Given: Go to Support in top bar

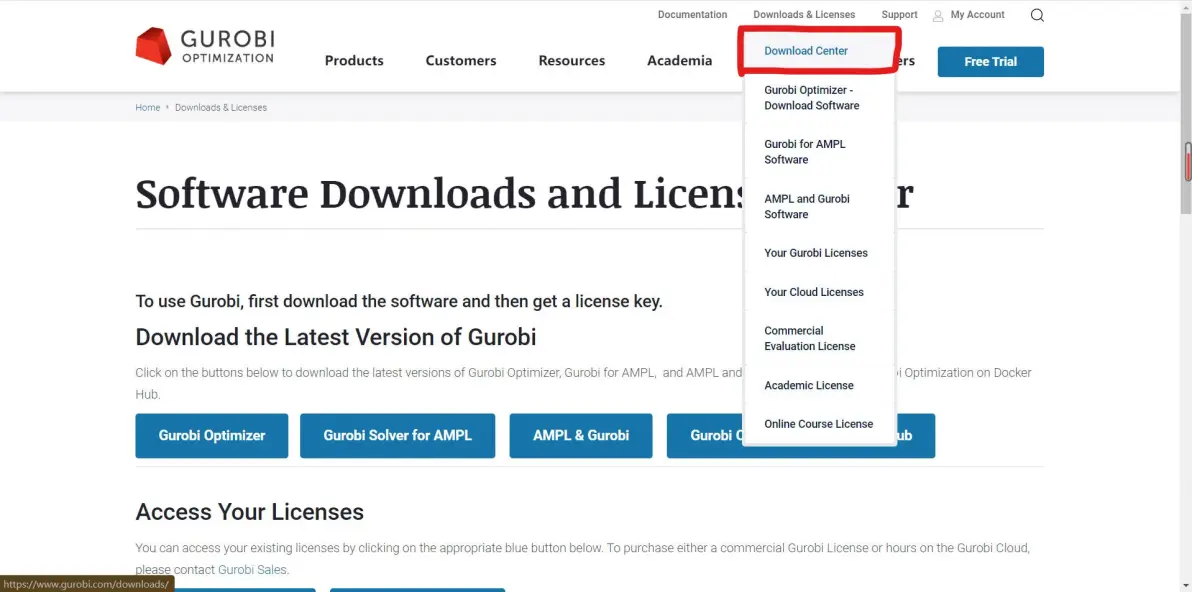Looking at the screenshot, I should 899,14.
